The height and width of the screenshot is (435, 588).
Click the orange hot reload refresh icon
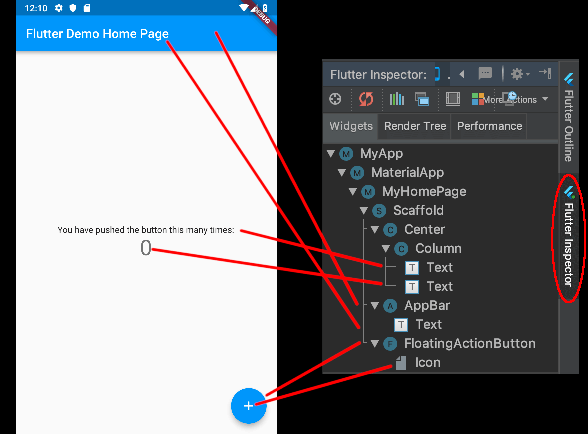tap(366, 99)
